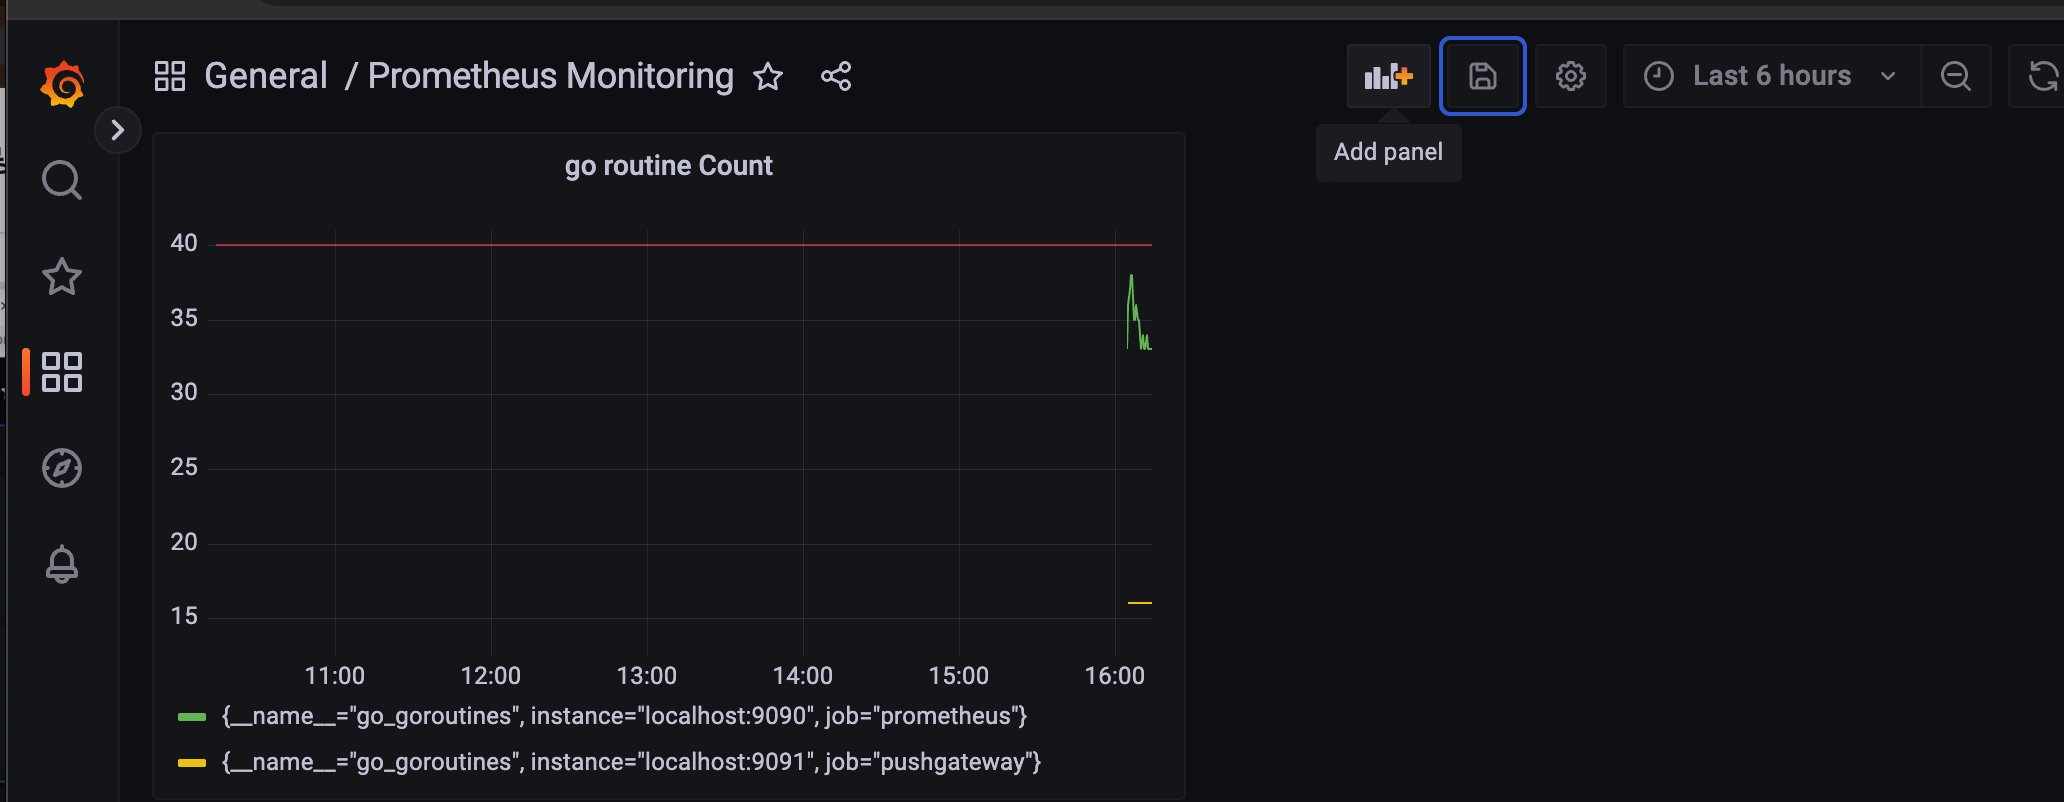Open the go routine Count panel title menu
Image resolution: width=2064 pixels, height=802 pixels.
(x=668, y=166)
